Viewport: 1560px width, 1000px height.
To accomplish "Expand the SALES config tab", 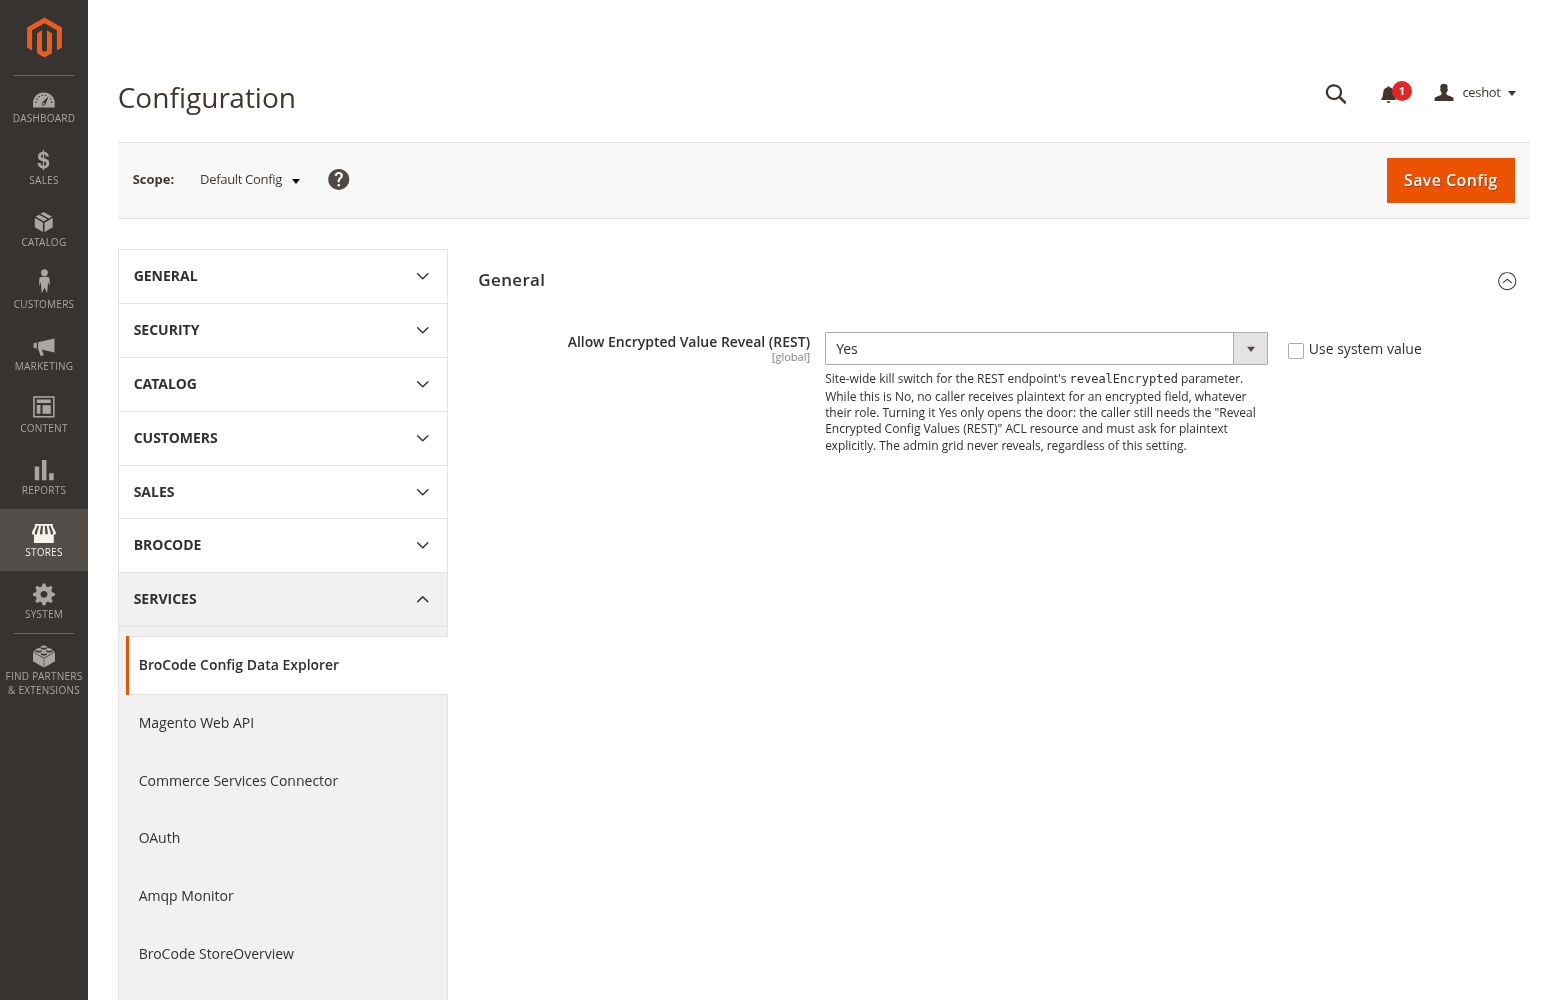I will click(x=283, y=492).
